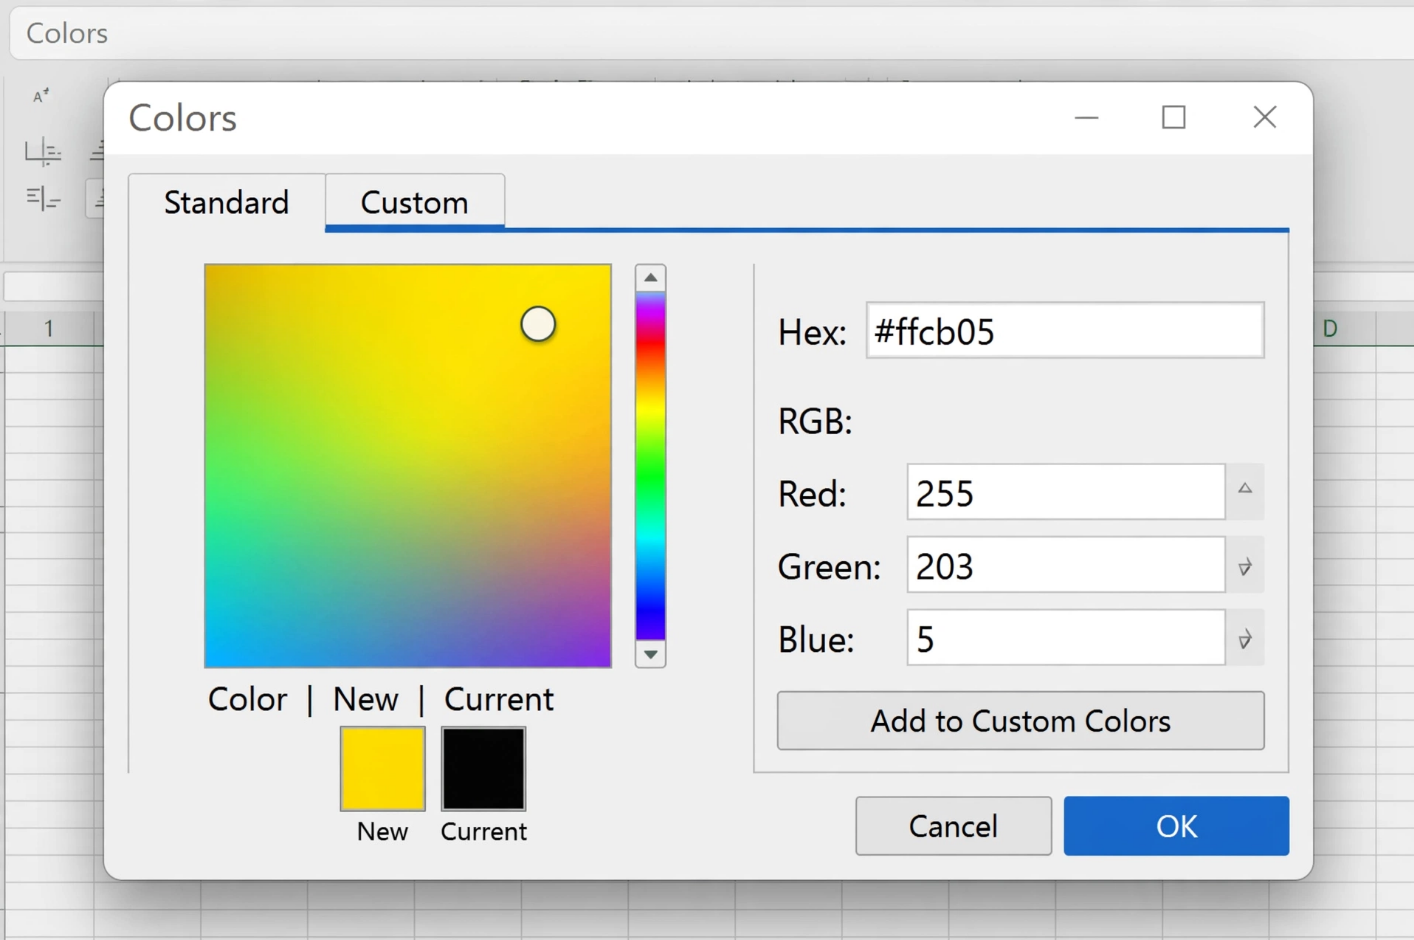Click the Red value field
The image size is (1414, 940).
pyautogui.click(x=1065, y=492)
